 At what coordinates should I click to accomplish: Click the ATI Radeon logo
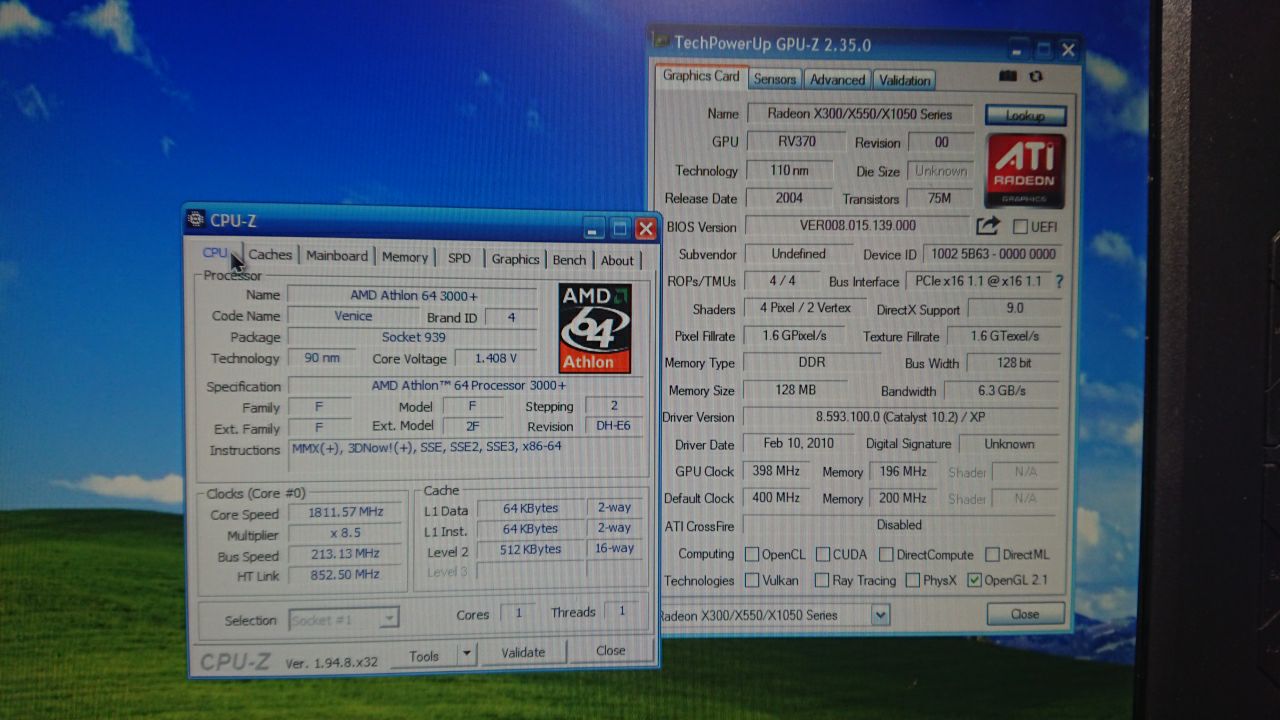1025,170
